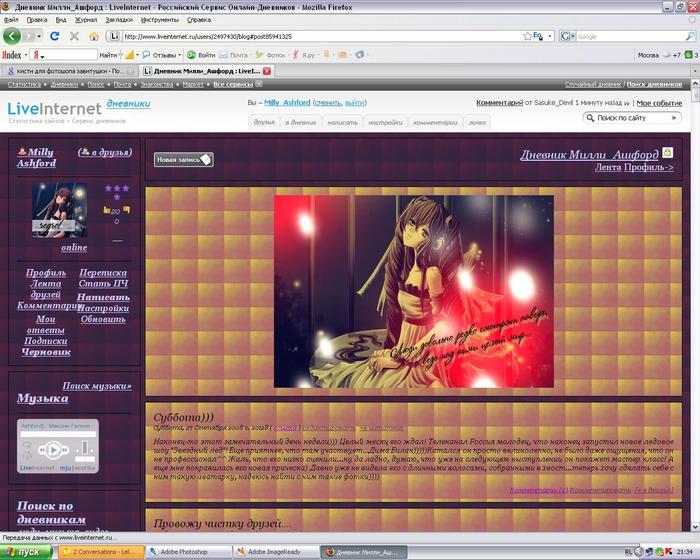Click the anime header image

414,292
